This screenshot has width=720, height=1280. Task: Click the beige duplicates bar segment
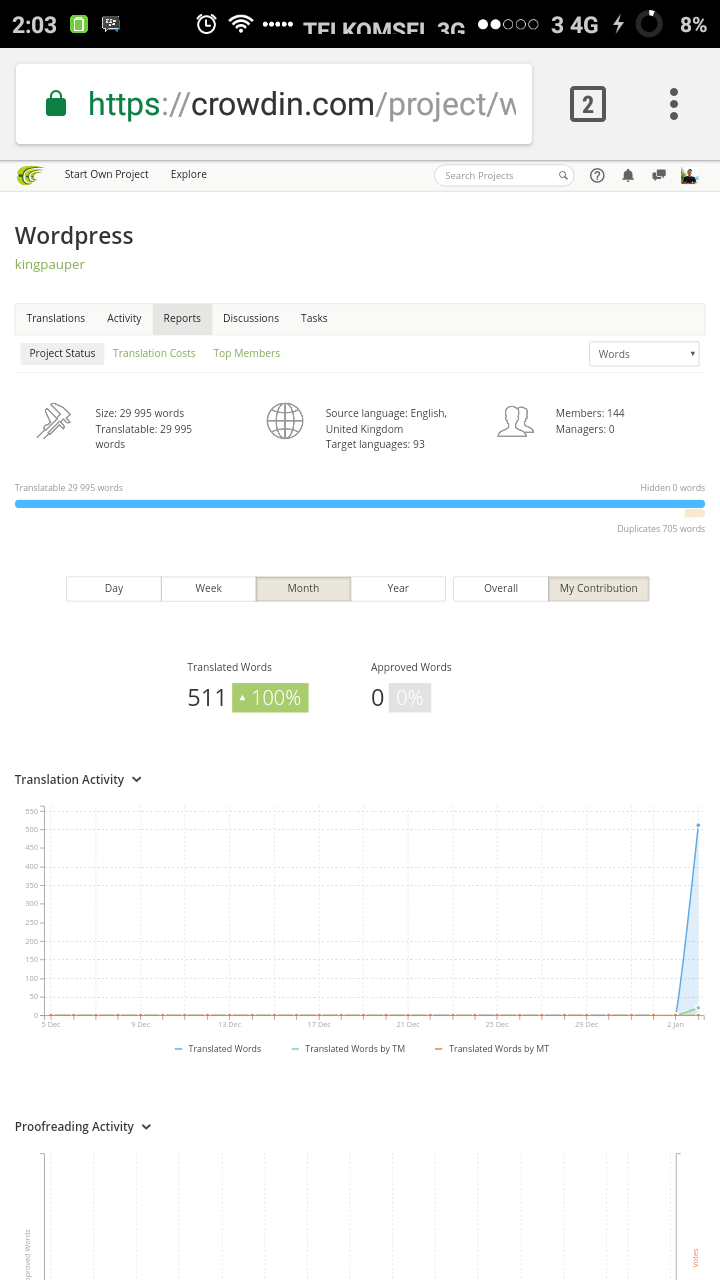pyautogui.click(x=695, y=513)
